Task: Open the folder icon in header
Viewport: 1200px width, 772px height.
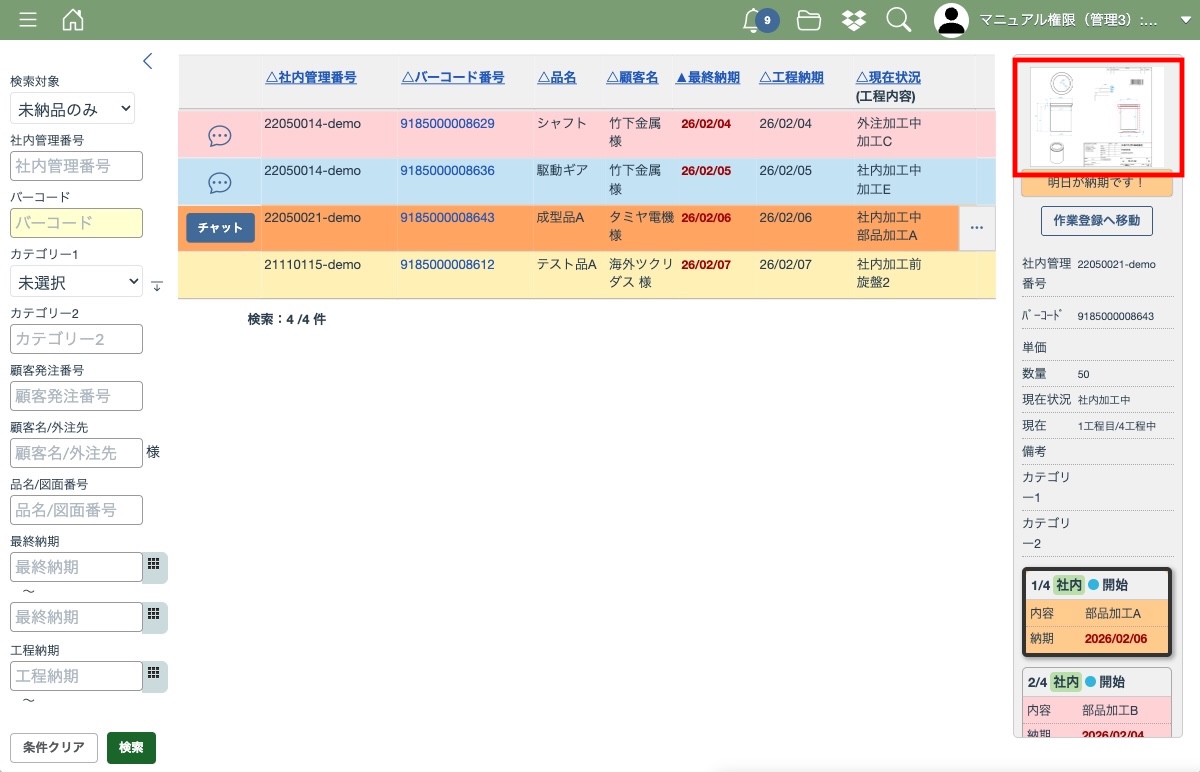Action: pos(809,20)
